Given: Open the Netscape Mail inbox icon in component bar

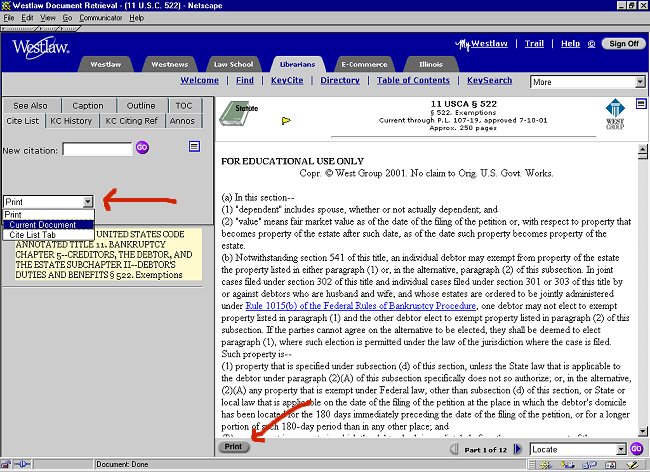Looking at the screenshot, I should pos(567,465).
